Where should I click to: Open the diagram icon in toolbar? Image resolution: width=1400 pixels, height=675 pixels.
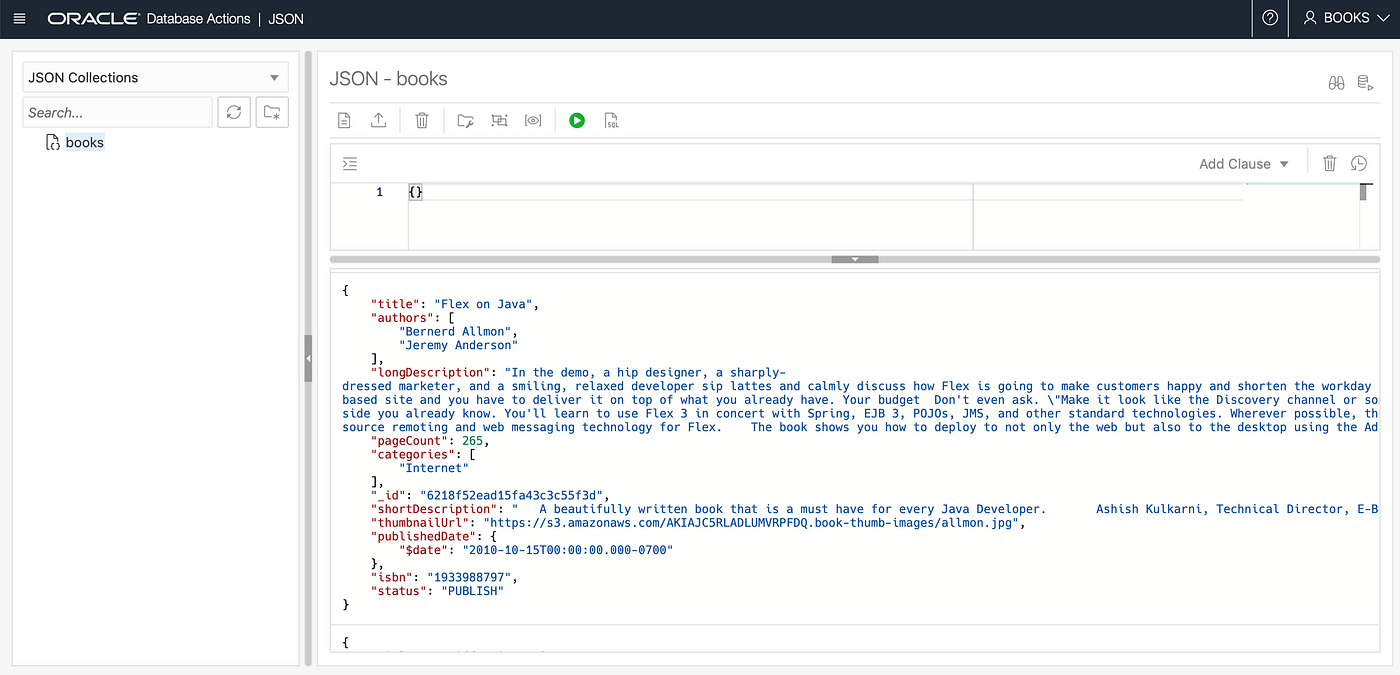[x=499, y=120]
